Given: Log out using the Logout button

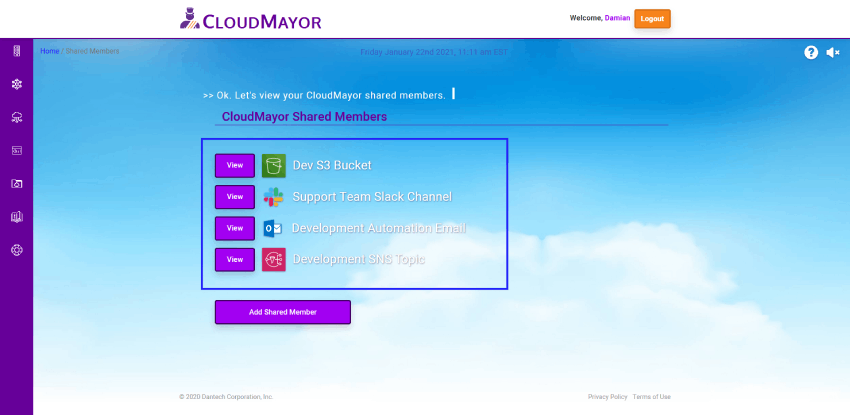Looking at the screenshot, I should click(652, 18).
